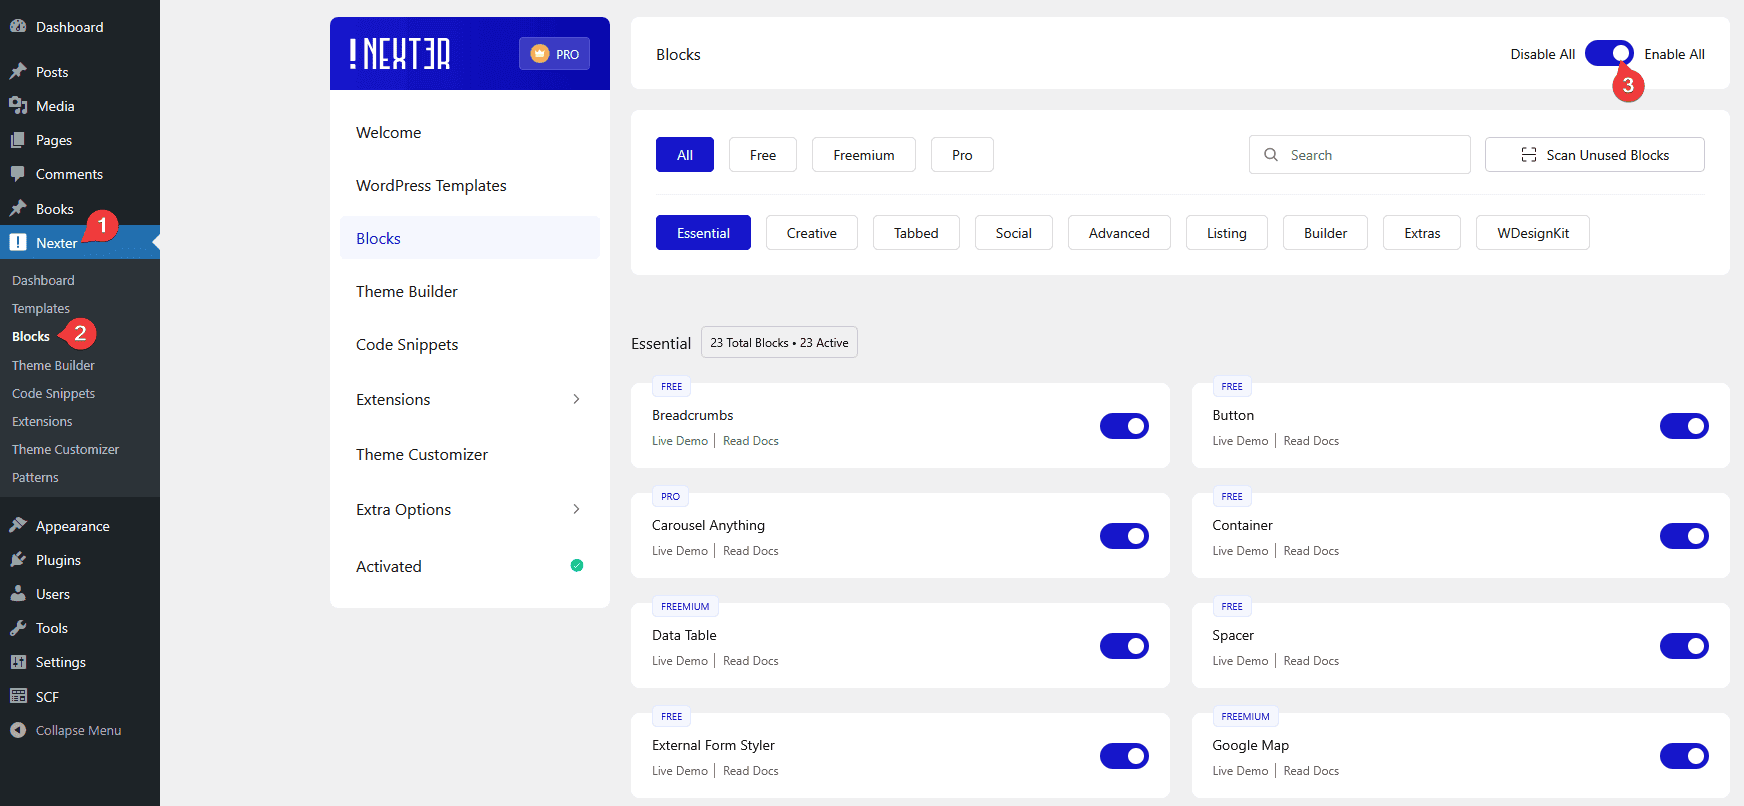Turn off the Google Map block
Image resolution: width=1744 pixels, height=806 pixels.
coord(1684,756)
